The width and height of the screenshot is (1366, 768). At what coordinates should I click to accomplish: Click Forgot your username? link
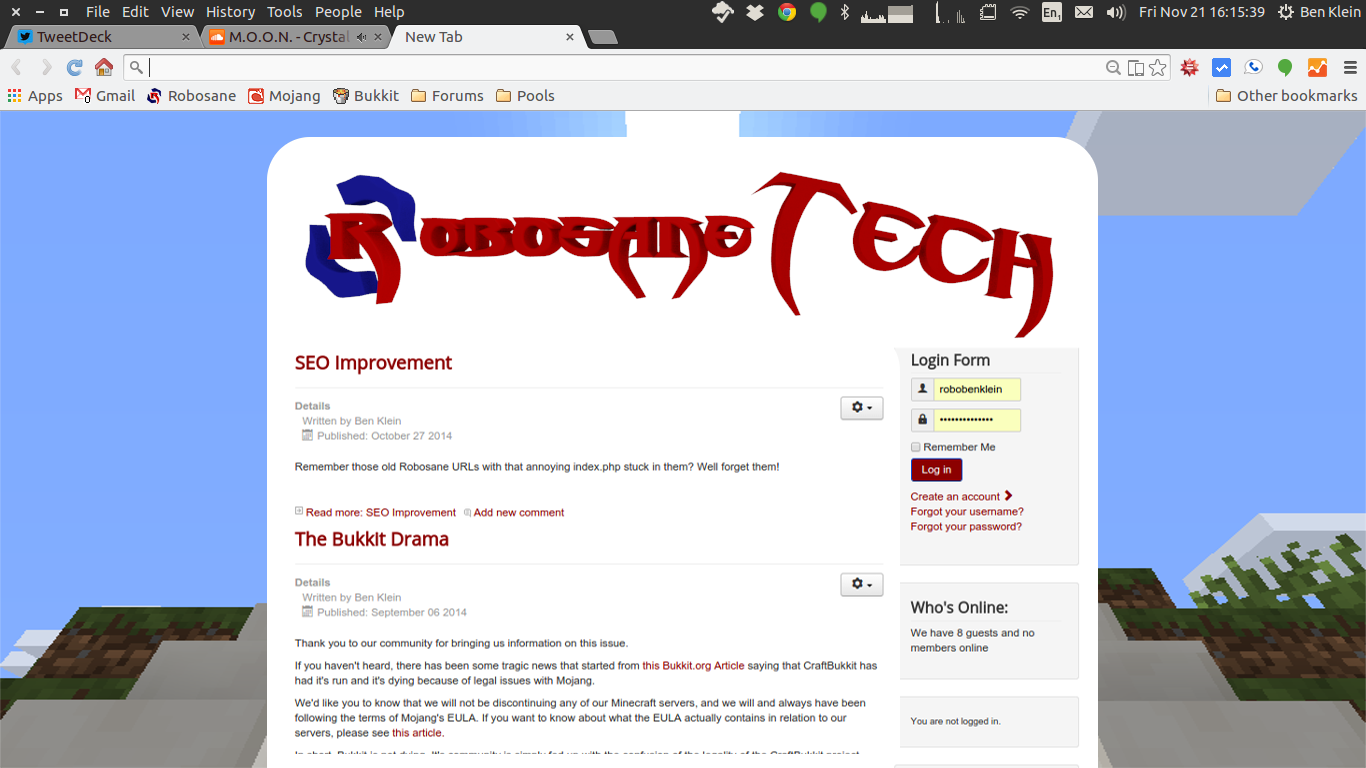click(967, 511)
